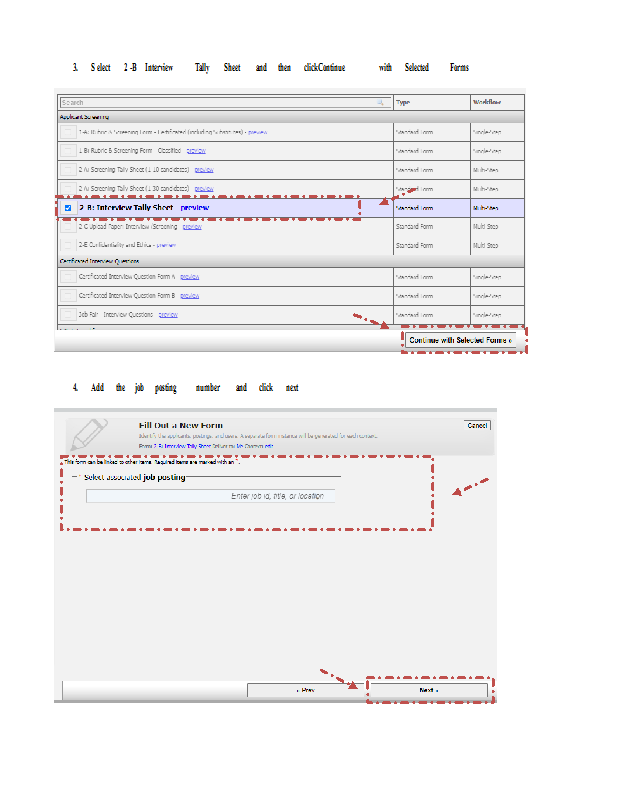Click Multi Step cell in the 2-E Confidentiality row

click(x=485, y=245)
